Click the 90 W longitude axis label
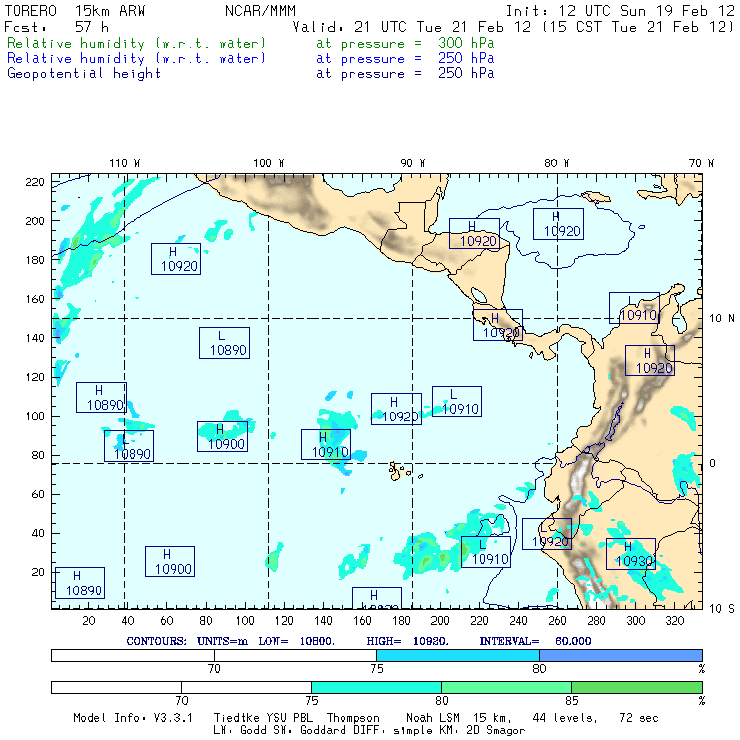The width and height of the screenshot is (740, 740). click(412, 162)
